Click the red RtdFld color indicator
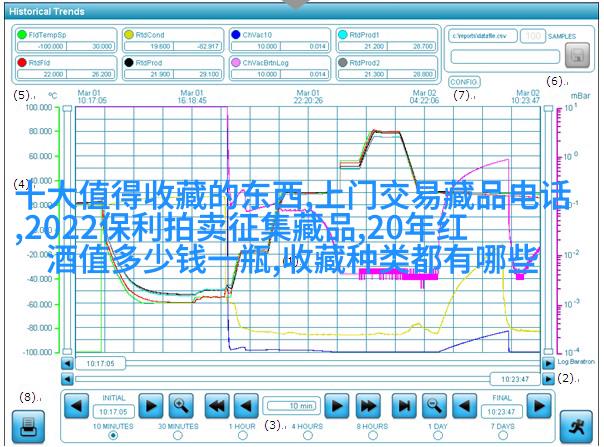 (22, 62)
